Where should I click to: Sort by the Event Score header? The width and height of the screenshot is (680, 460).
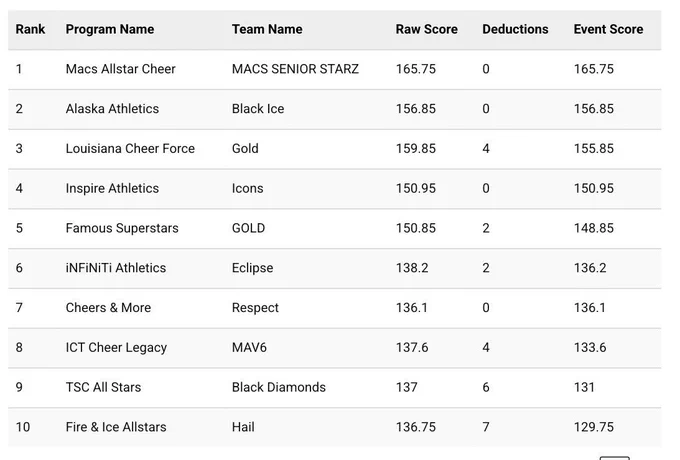pyautogui.click(x=608, y=29)
